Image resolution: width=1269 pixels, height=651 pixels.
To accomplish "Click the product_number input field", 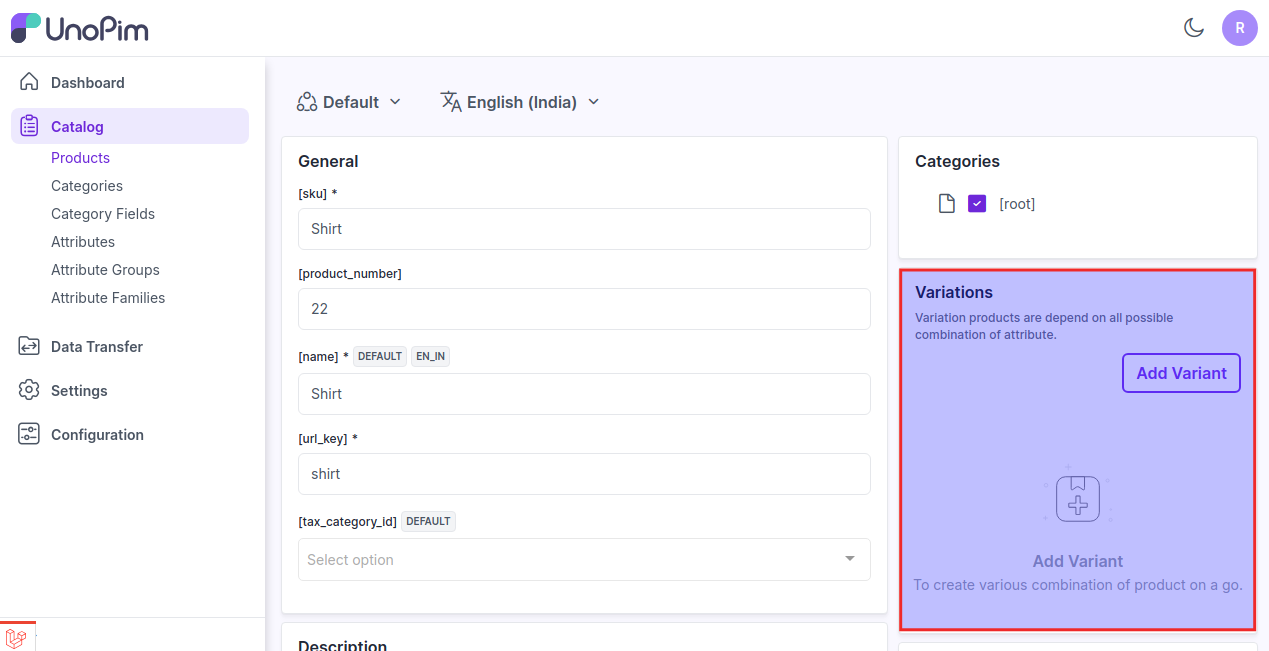I will (584, 309).
